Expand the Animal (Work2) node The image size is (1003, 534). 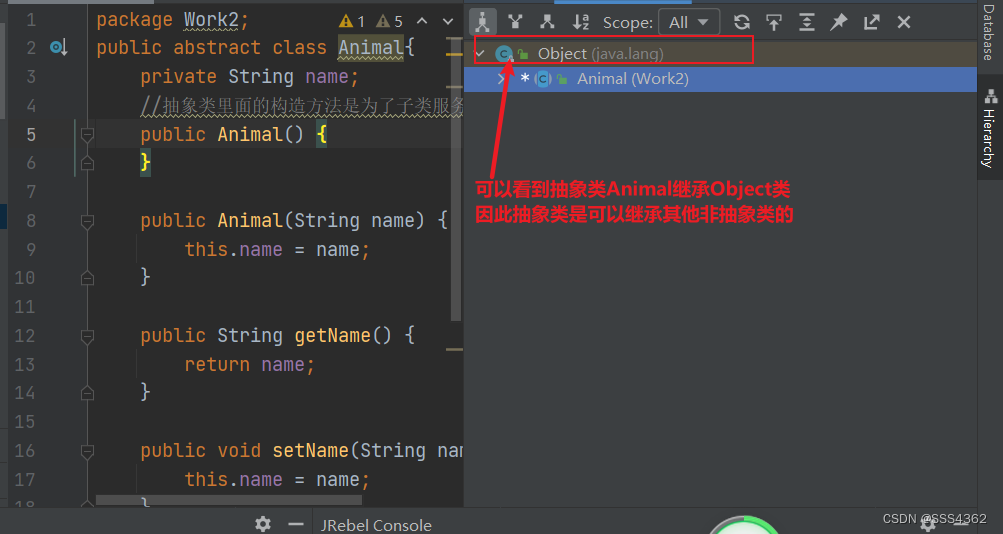502,79
